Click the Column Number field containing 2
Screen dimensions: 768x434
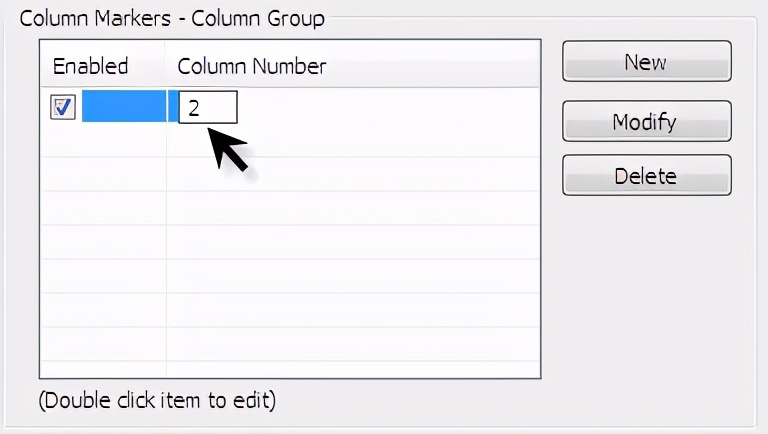coord(207,107)
